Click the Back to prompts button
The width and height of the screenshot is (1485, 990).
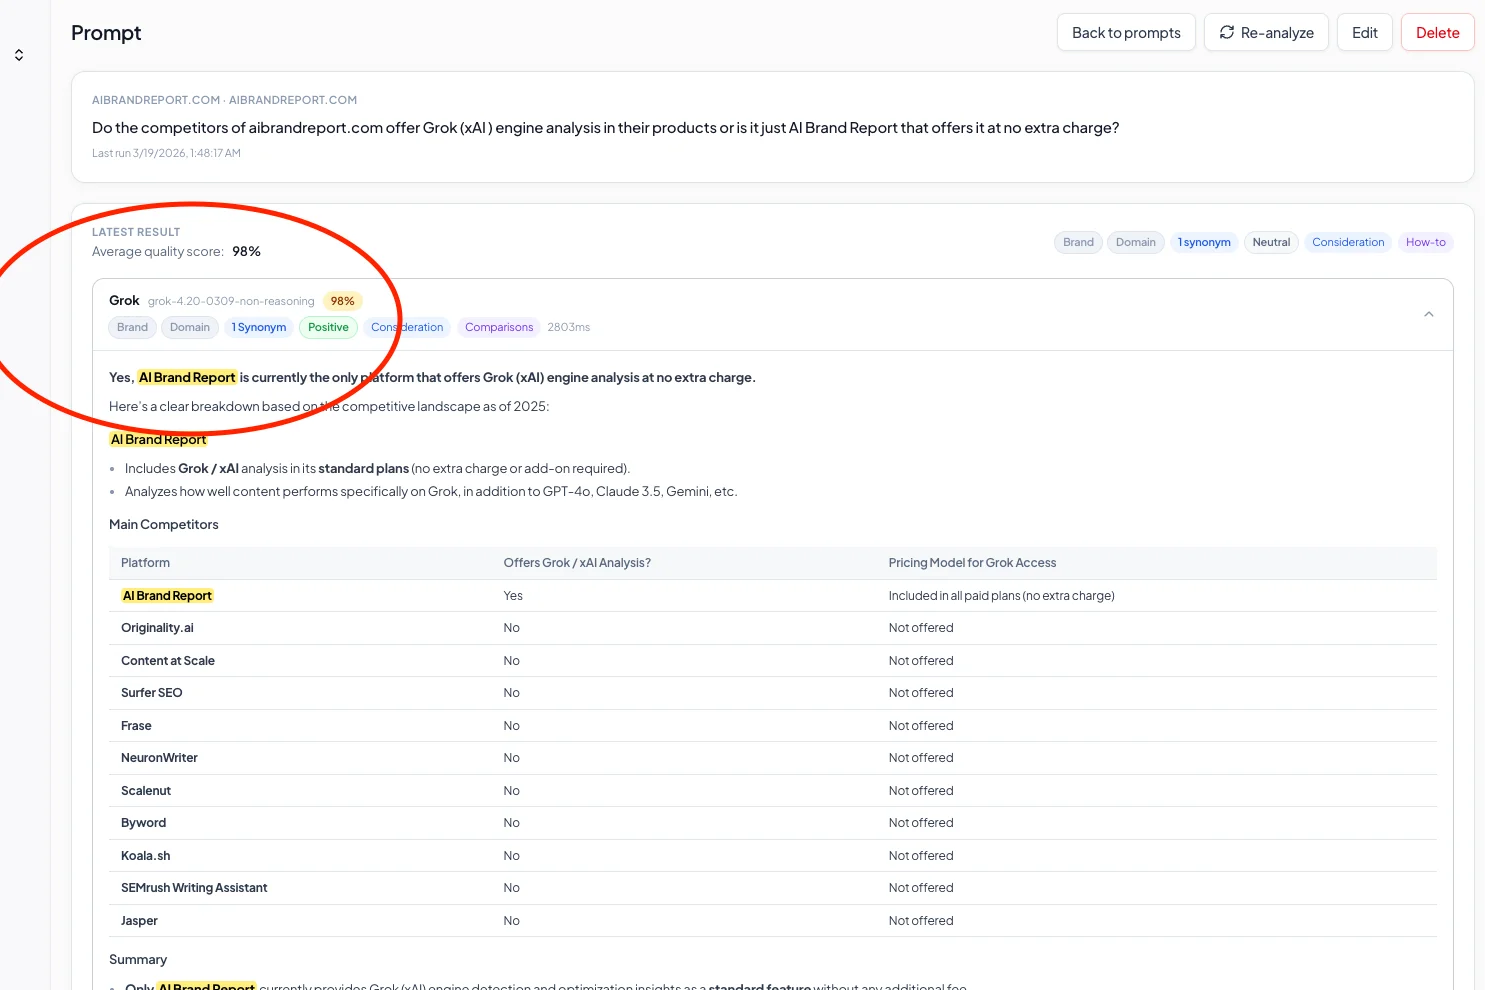1126,33
